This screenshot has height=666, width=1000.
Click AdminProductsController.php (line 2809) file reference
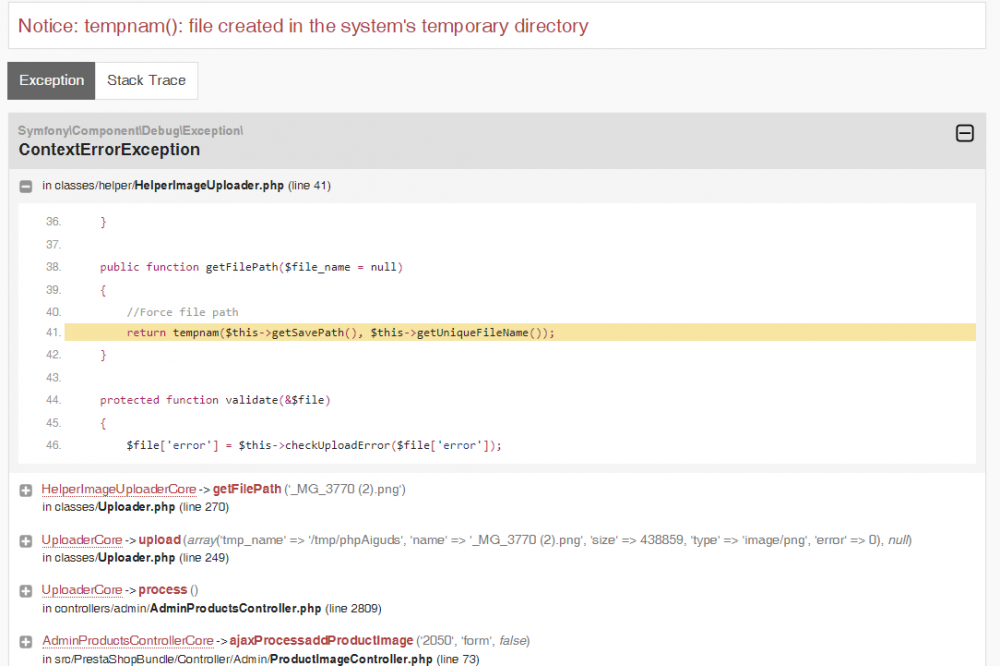[x=235, y=608]
